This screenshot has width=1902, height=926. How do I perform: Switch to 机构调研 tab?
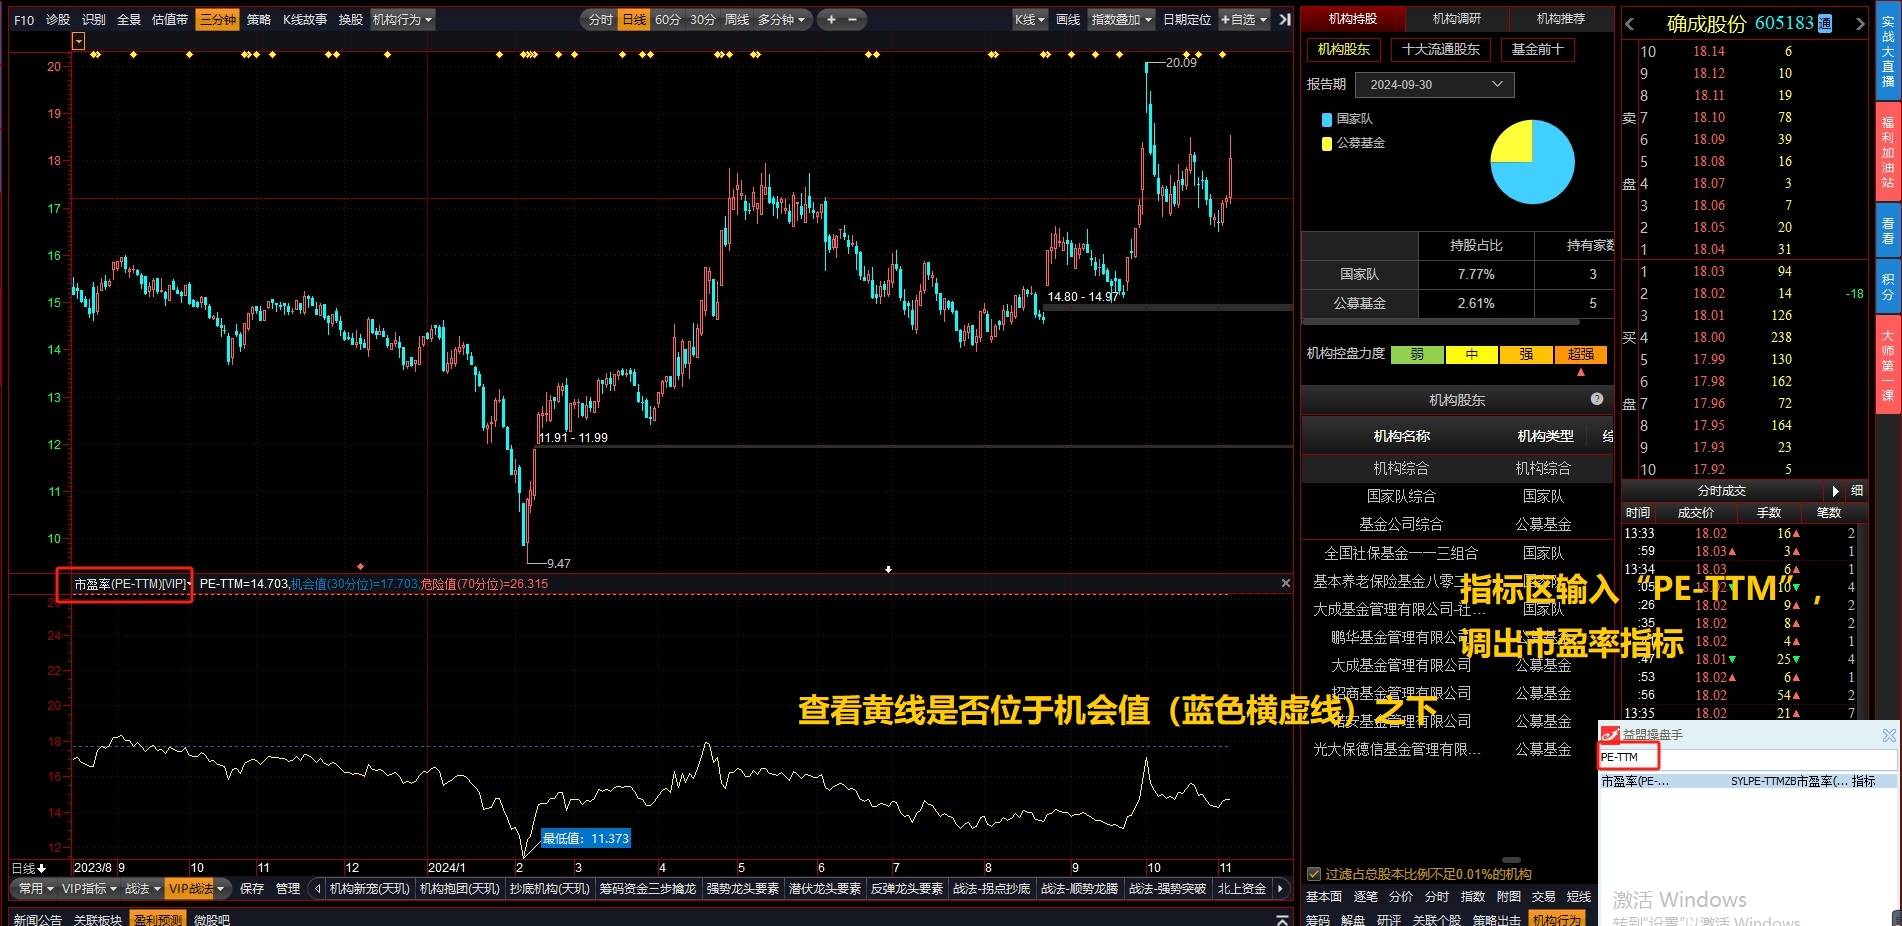click(1456, 18)
